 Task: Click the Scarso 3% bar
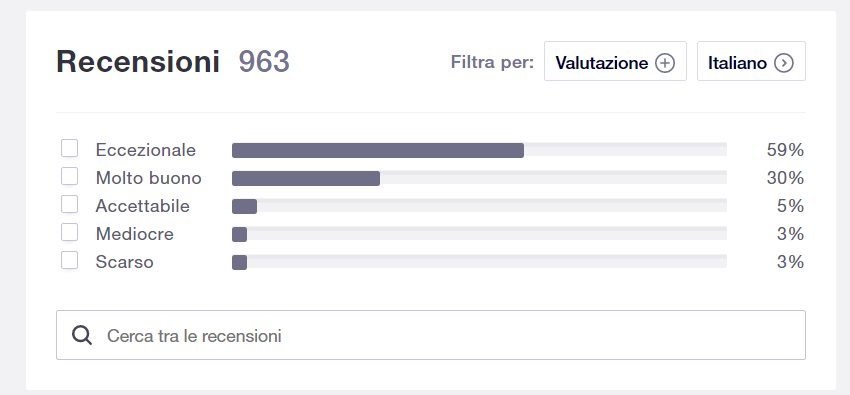coord(479,263)
